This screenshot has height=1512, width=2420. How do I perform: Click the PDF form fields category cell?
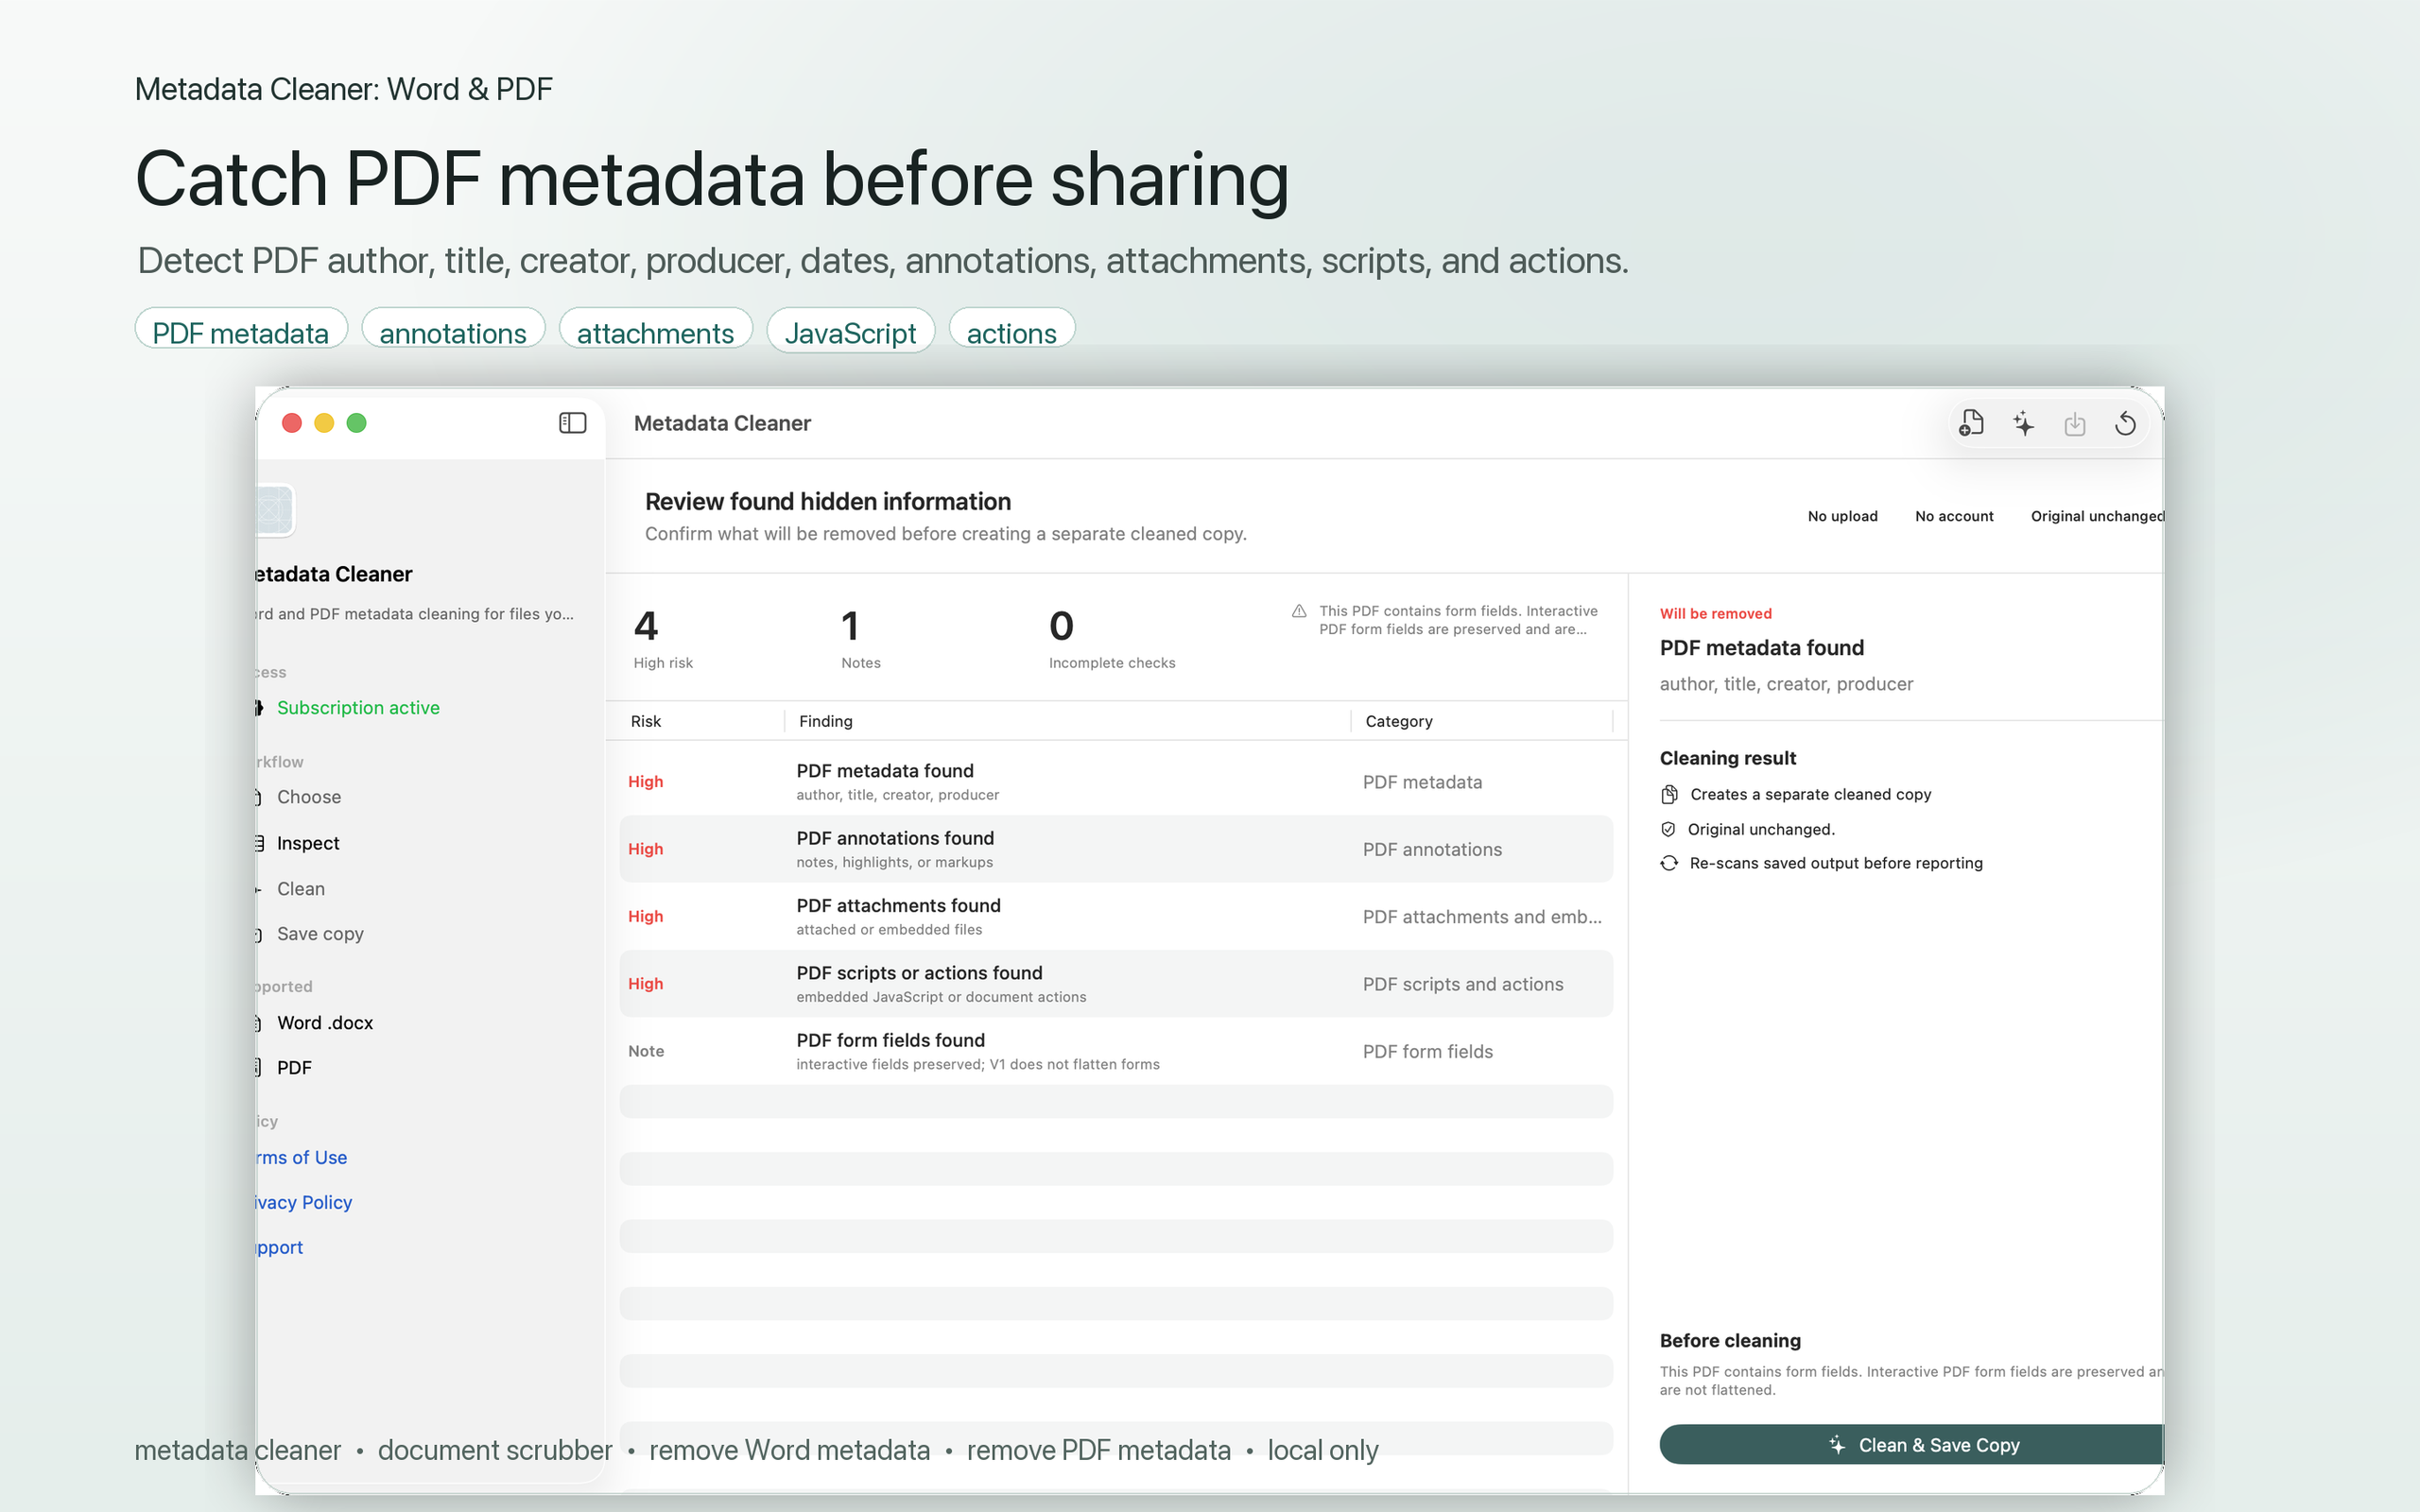(1427, 1051)
